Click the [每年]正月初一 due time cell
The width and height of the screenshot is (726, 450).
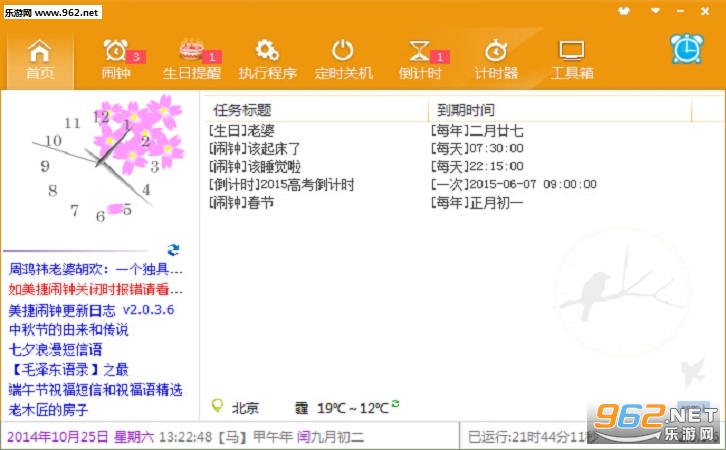[x=477, y=202]
